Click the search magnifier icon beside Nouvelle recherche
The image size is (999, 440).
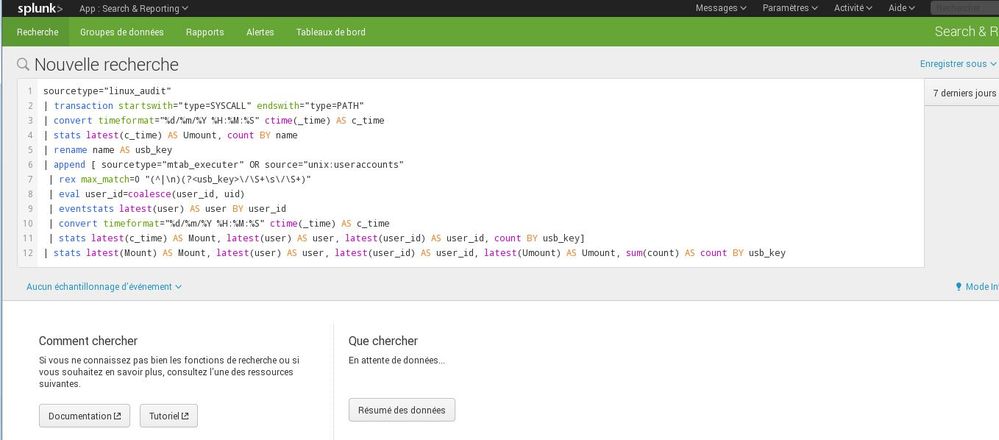click(23, 65)
